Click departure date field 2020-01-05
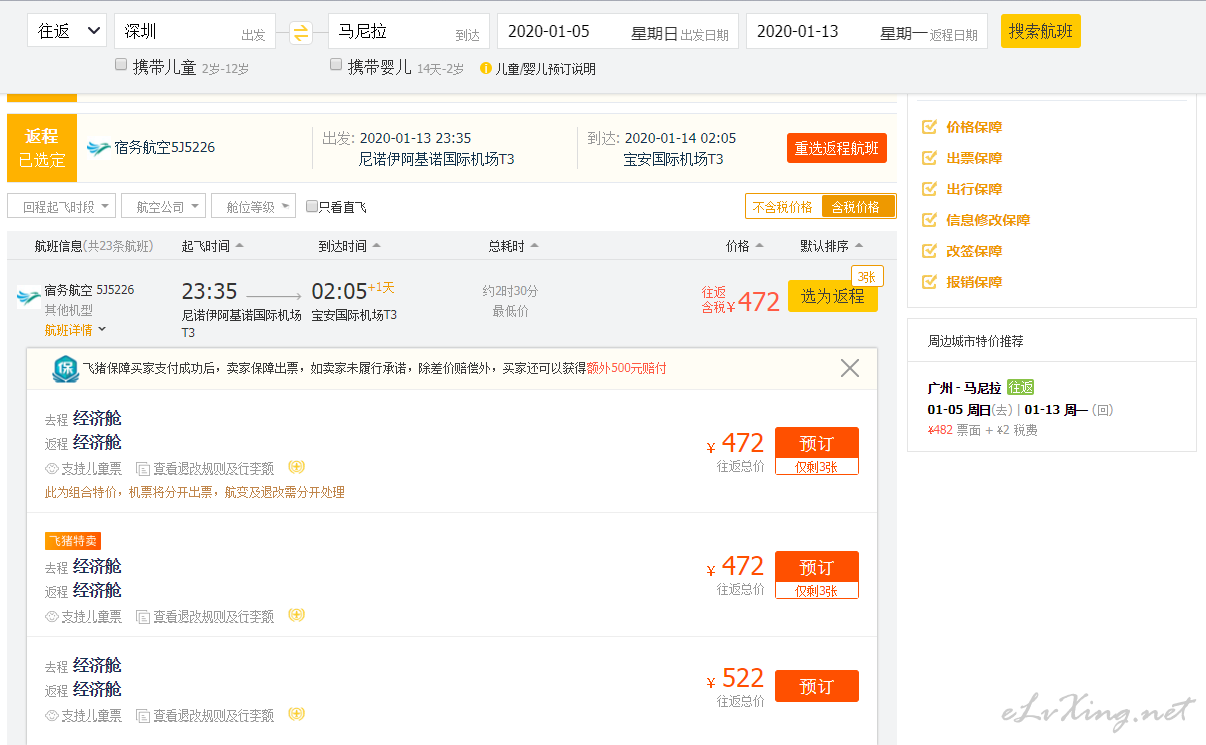This screenshot has height=745, width=1206. point(618,31)
